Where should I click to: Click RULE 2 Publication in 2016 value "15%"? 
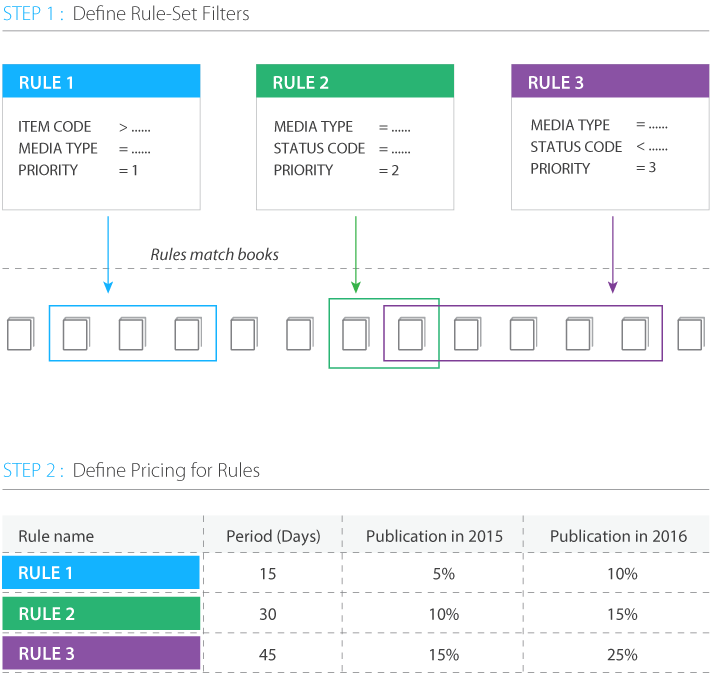[622, 614]
